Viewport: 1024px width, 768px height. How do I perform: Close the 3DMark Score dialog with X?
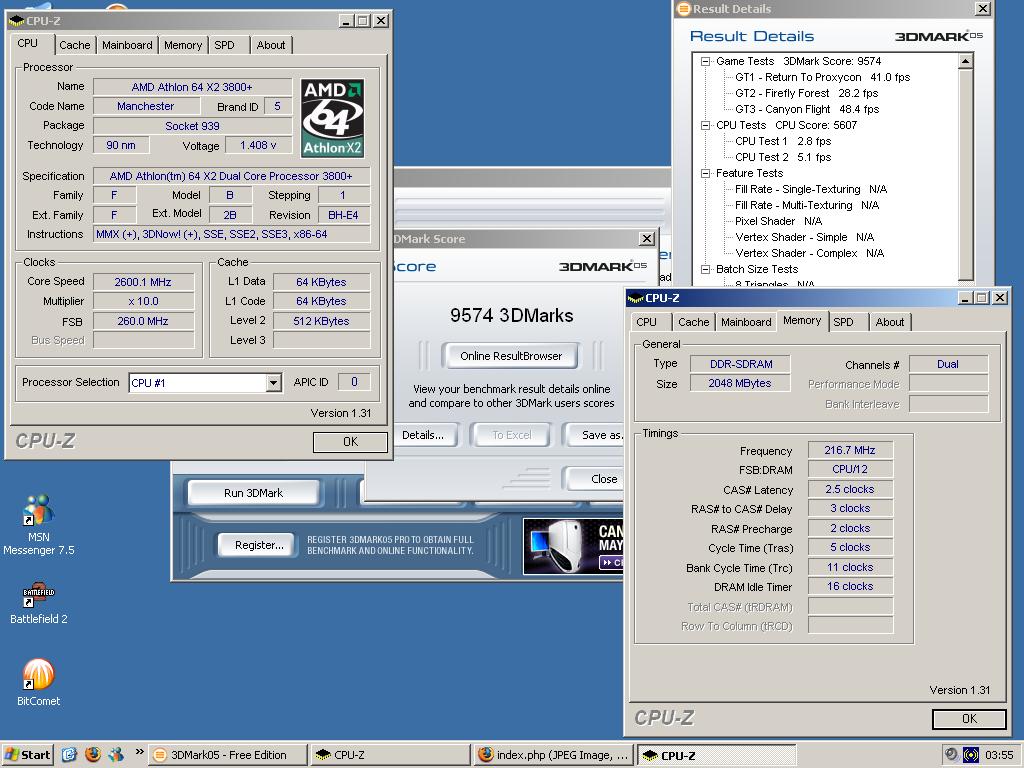tap(646, 238)
